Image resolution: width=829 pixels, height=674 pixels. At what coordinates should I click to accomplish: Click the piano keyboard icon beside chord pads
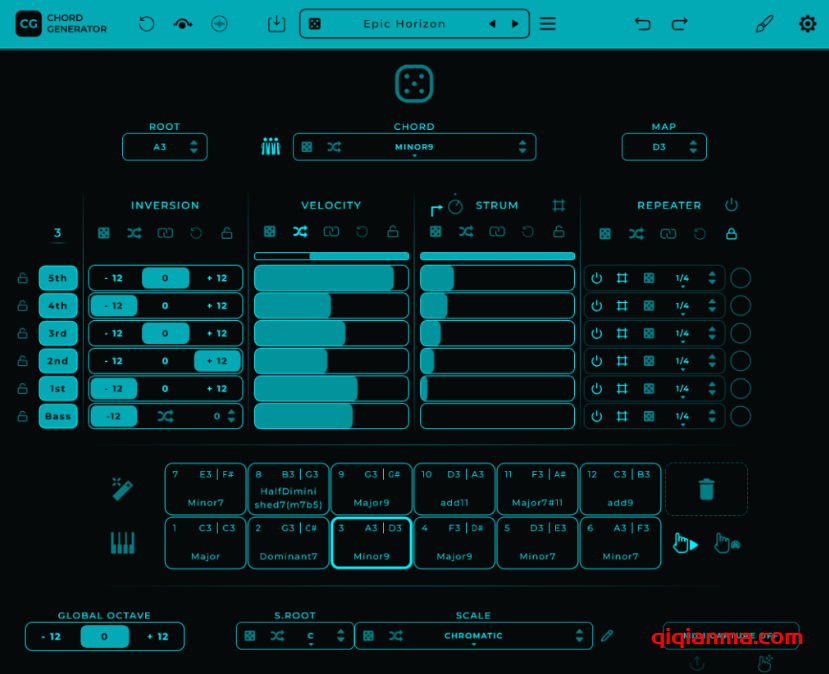[123, 543]
